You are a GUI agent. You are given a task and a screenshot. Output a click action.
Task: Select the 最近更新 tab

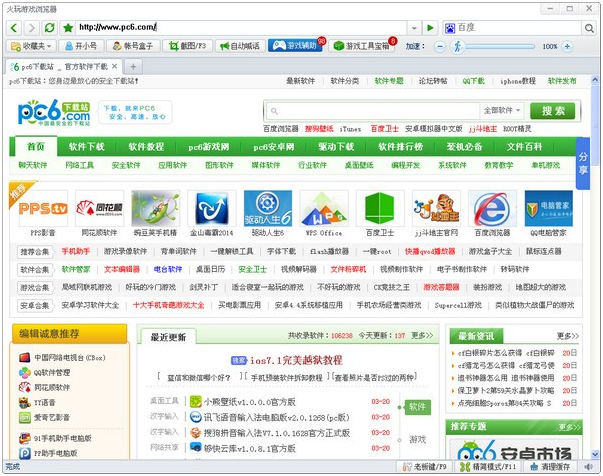click(168, 337)
